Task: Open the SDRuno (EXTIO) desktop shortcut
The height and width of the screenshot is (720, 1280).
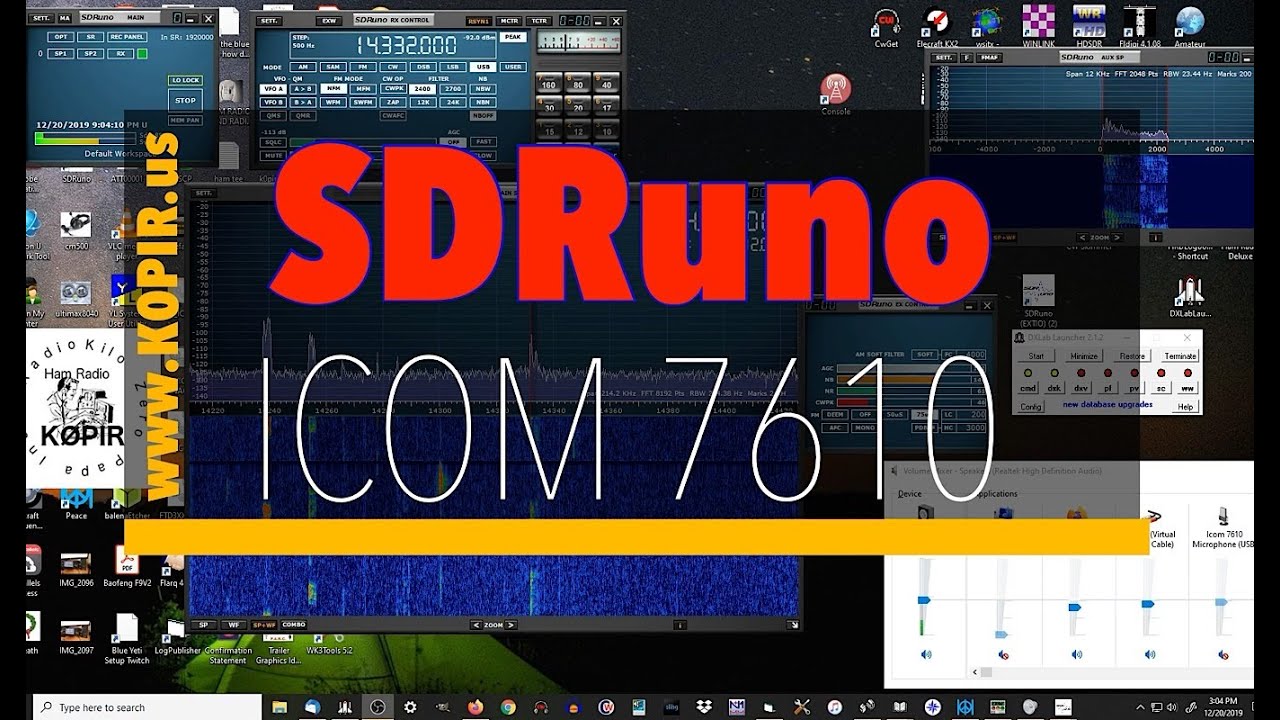Action: [x=1038, y=299]
